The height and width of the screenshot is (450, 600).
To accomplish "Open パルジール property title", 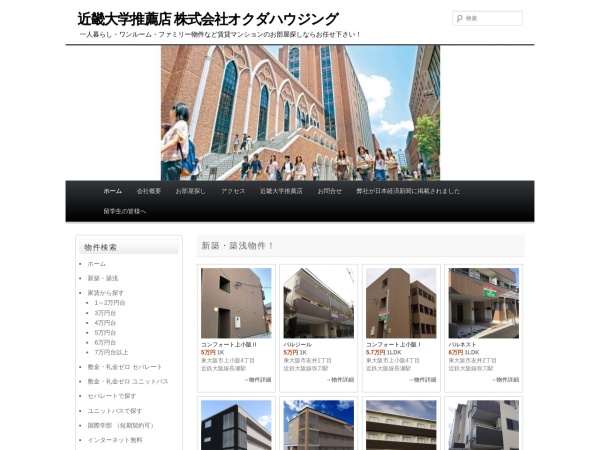I will [x=297, y=344].
